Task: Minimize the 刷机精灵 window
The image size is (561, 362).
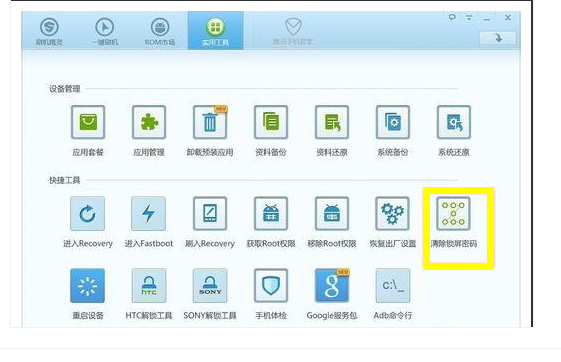Action: click(487, 19)
